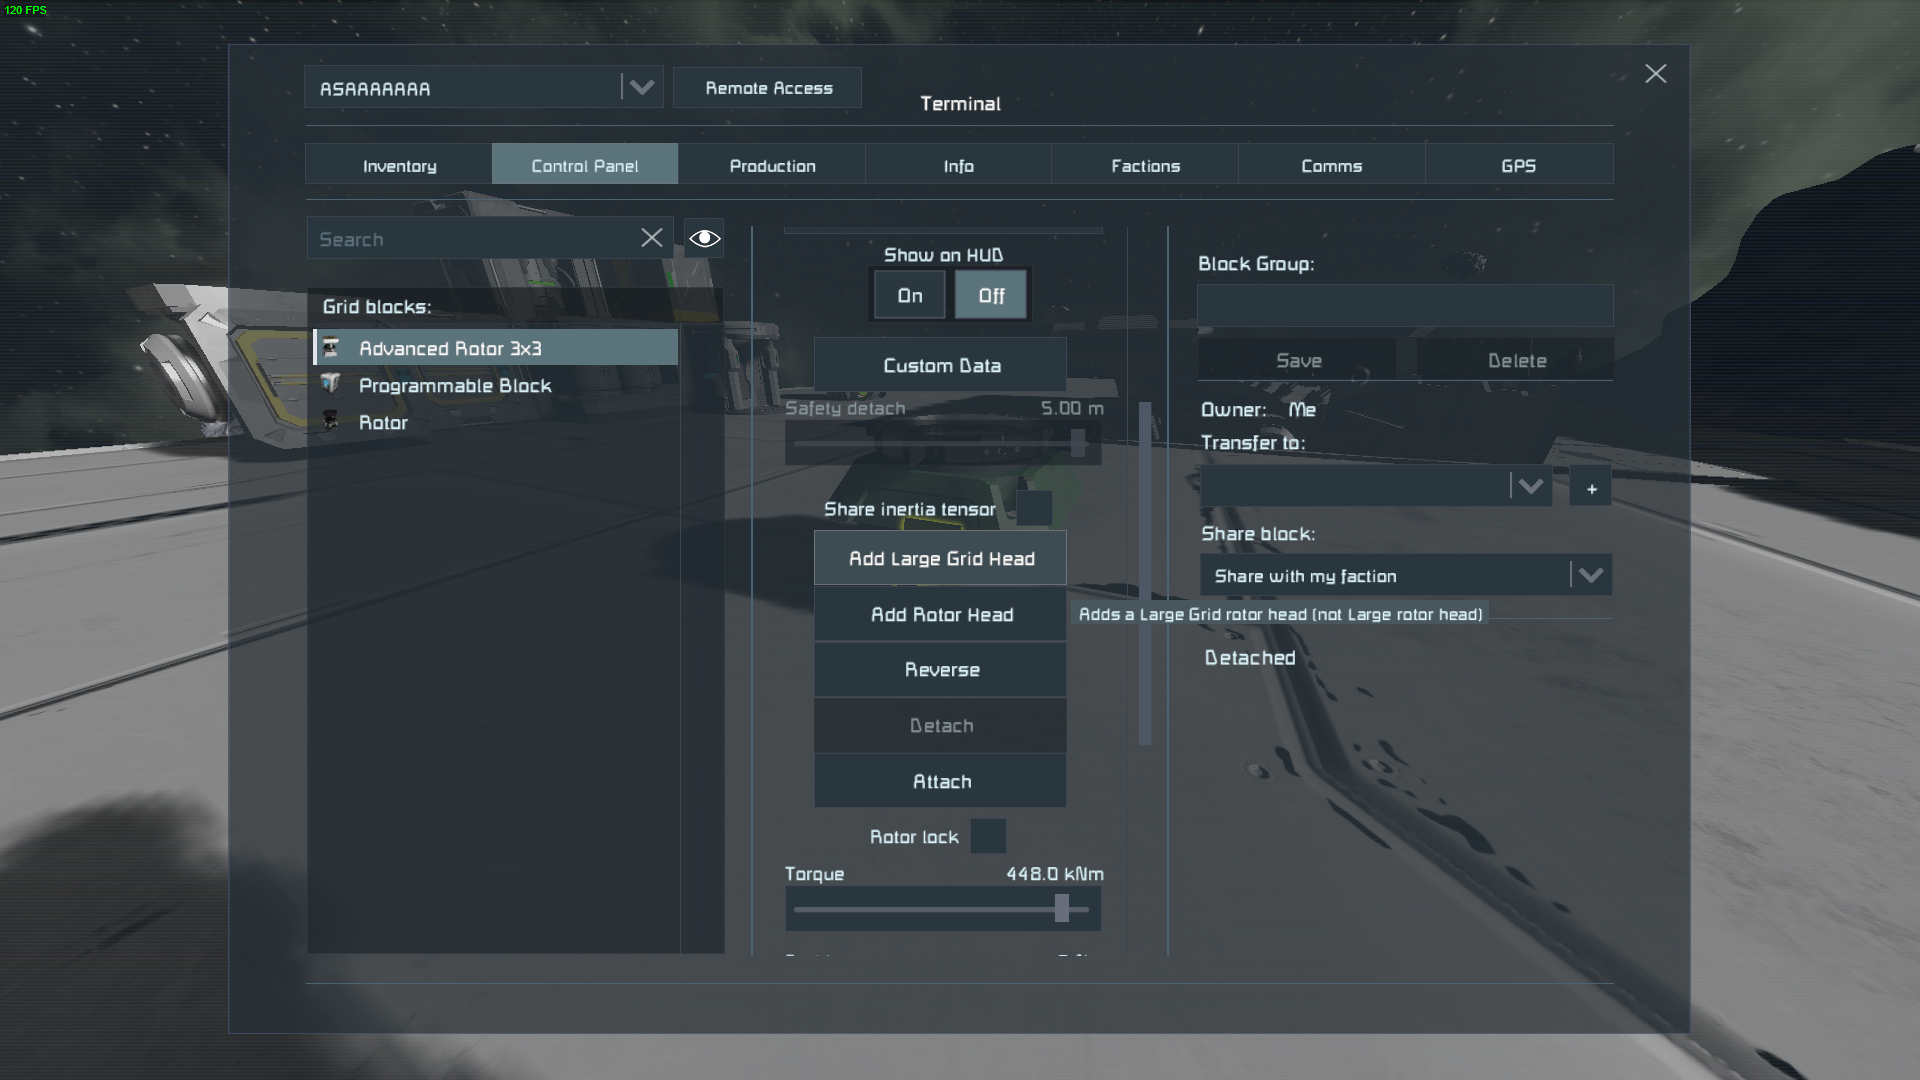Click into the Block Group text field
This screenshot has height=1080, width=1920.
click(x=1404, y=306)
